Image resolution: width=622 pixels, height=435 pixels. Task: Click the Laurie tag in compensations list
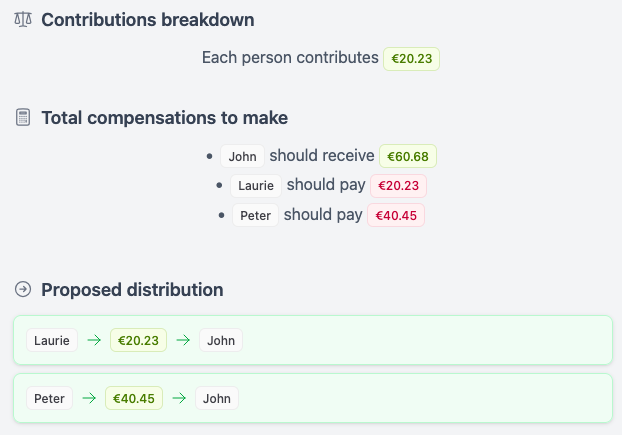pyautogui.click(x=255, y=186)
